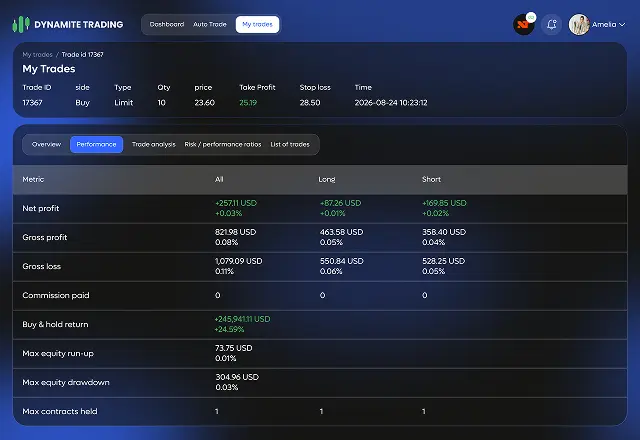Click the Take Profit value 25.19
The height and width of the screenshot is (440, 640).
[x=248, y=102]
